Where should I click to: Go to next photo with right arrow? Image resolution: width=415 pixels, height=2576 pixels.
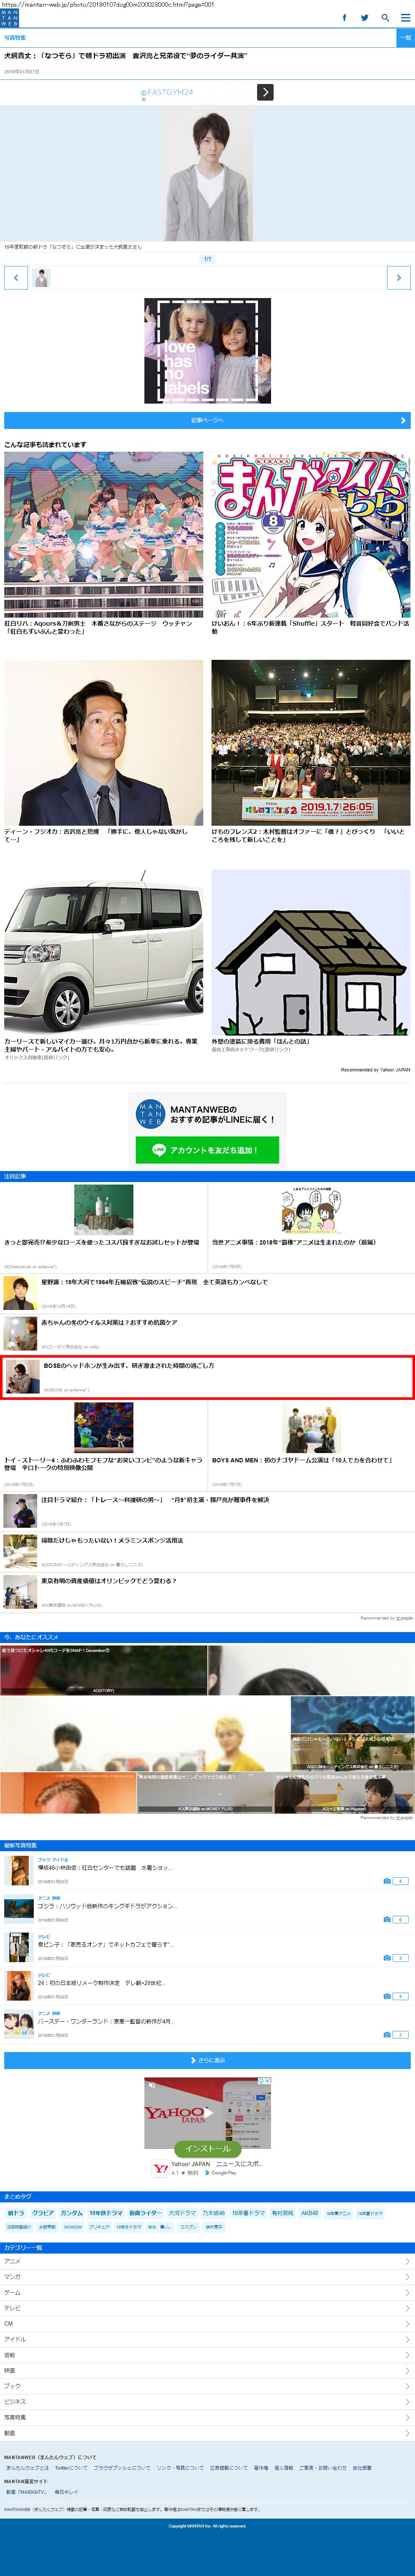click(398, 278)
